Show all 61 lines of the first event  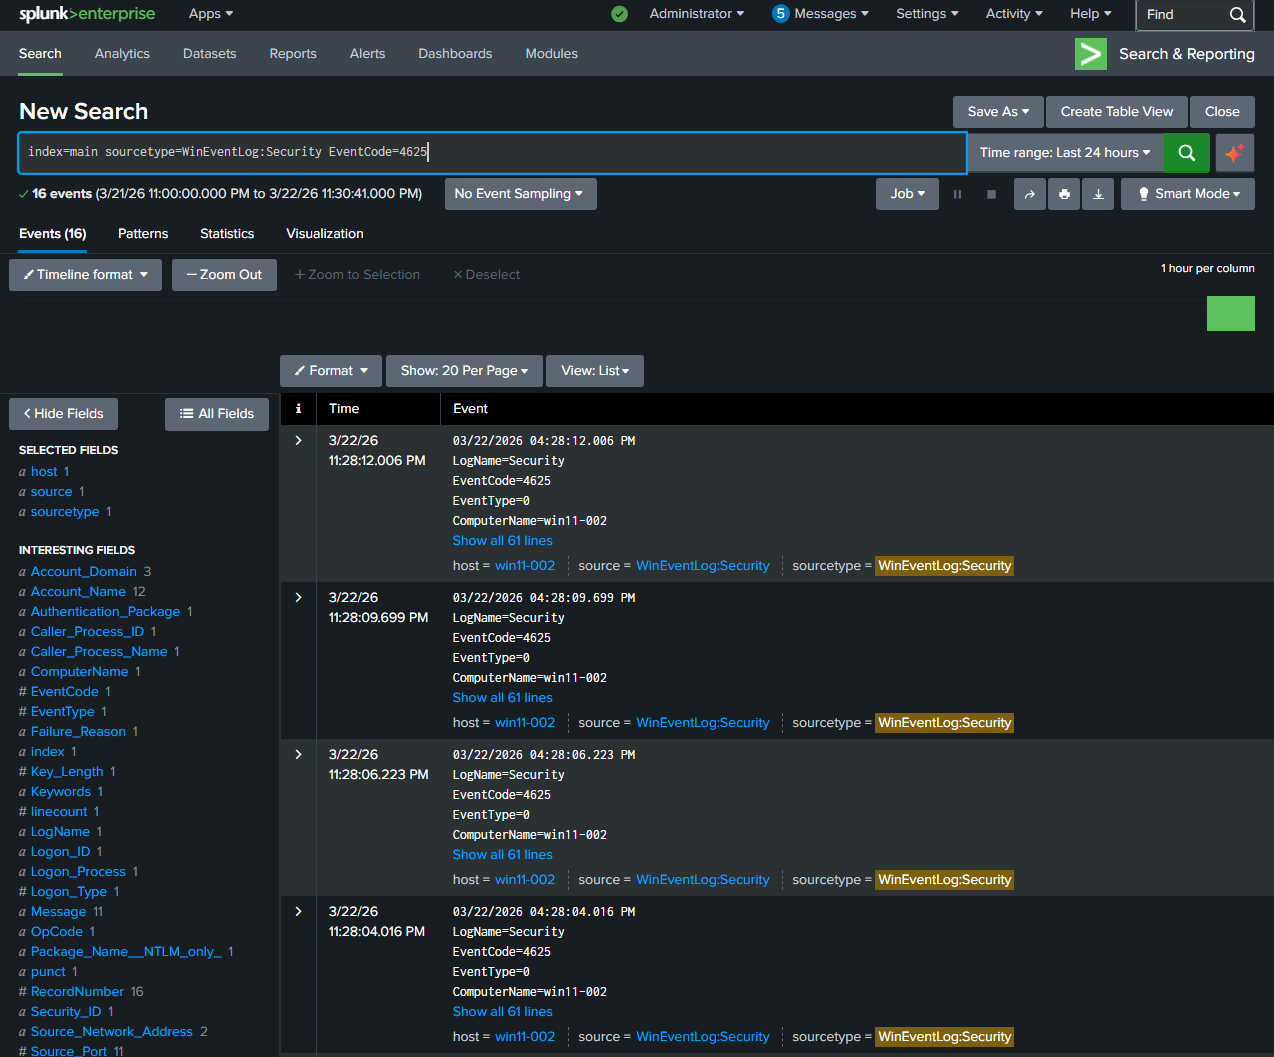tap(502, 540)
